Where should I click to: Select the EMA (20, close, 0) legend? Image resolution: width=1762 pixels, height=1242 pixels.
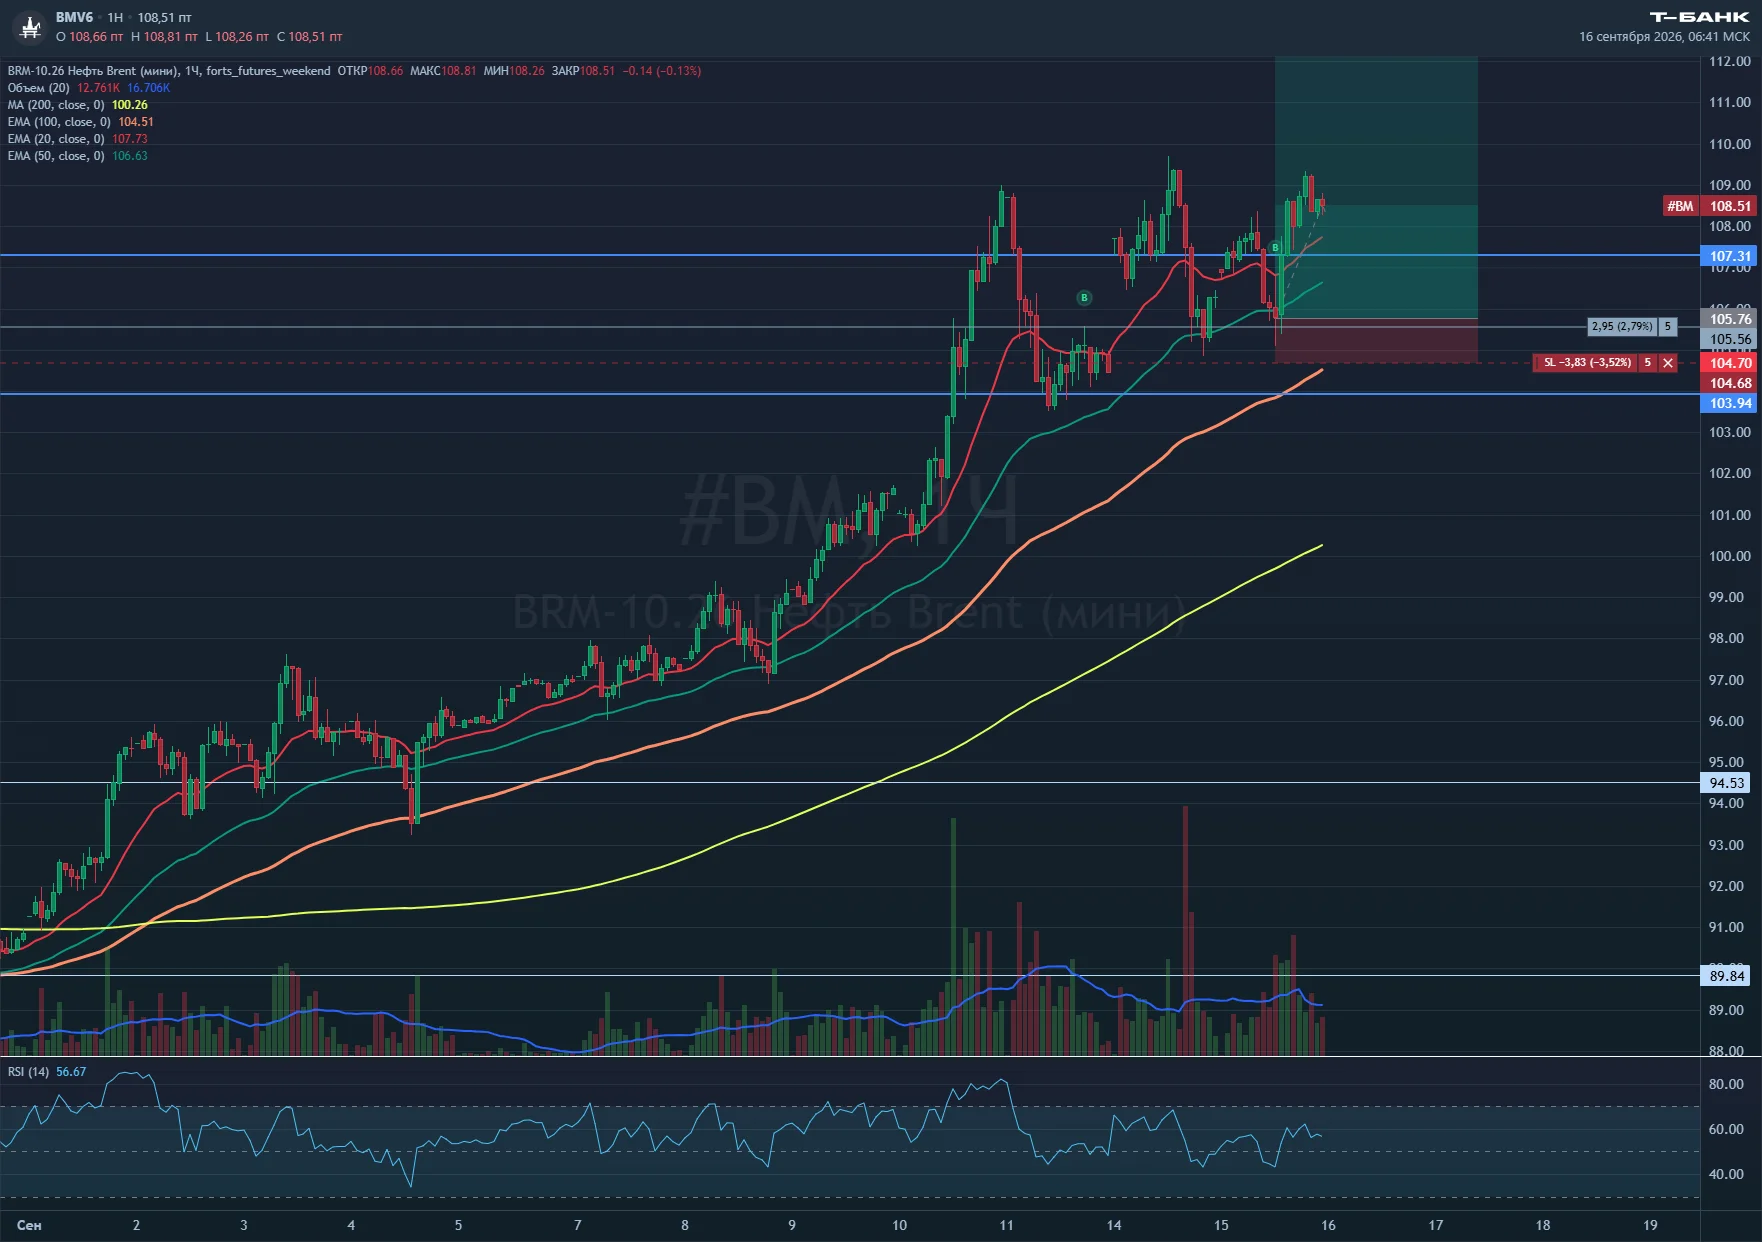point(56,139)
